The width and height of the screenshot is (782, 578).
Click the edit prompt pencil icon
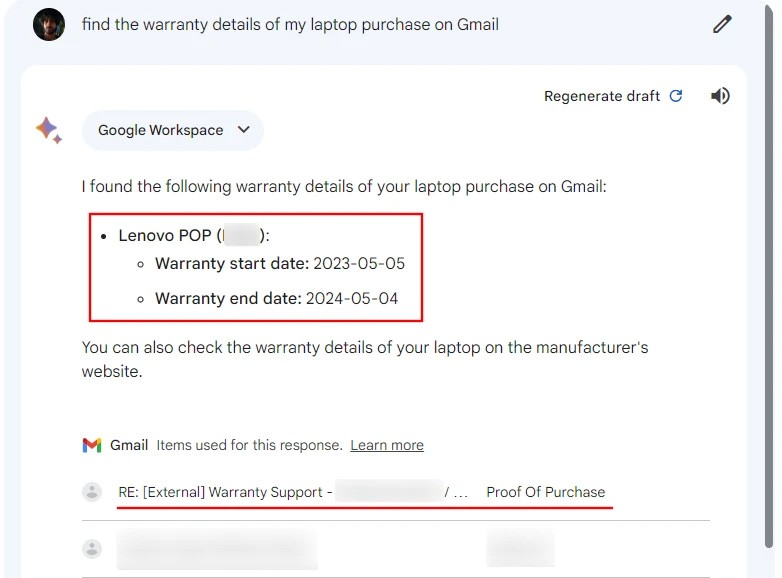click(x=722, y=25)
